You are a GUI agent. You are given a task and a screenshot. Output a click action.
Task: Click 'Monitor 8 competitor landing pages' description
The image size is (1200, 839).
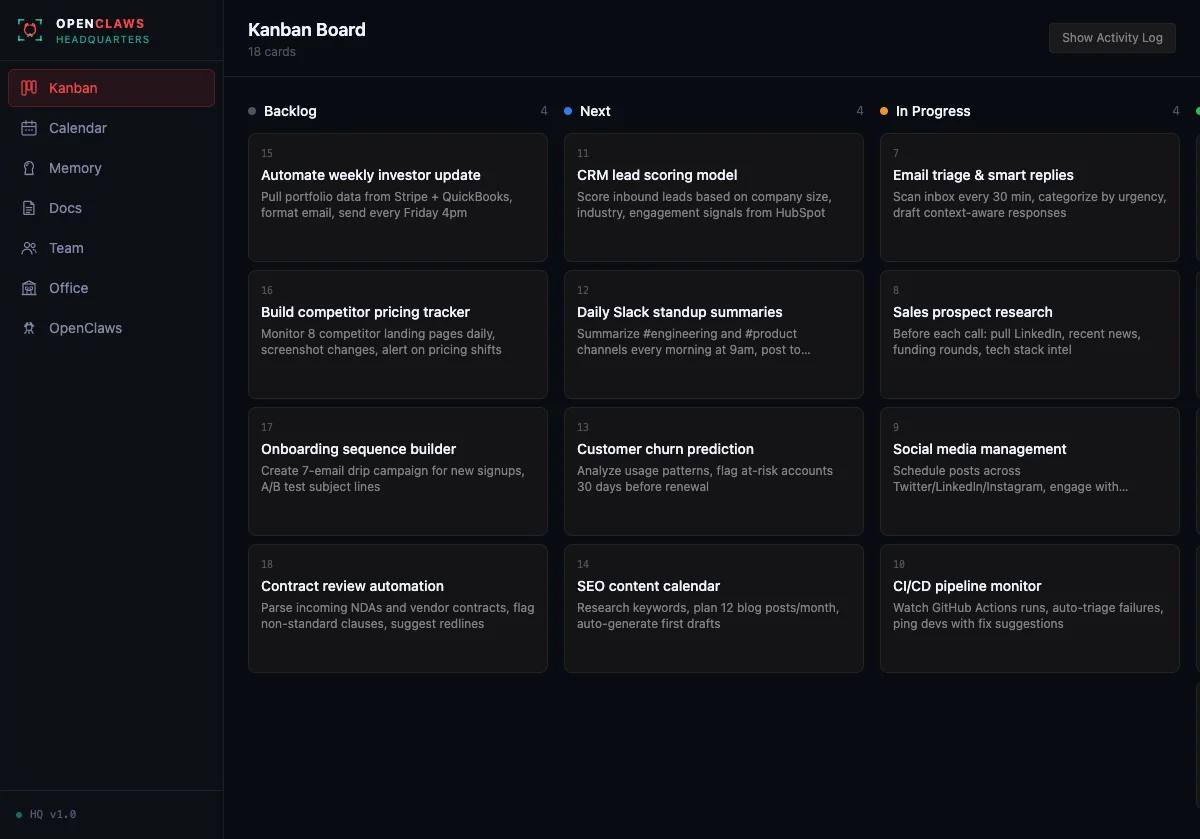tap(382, 342)
